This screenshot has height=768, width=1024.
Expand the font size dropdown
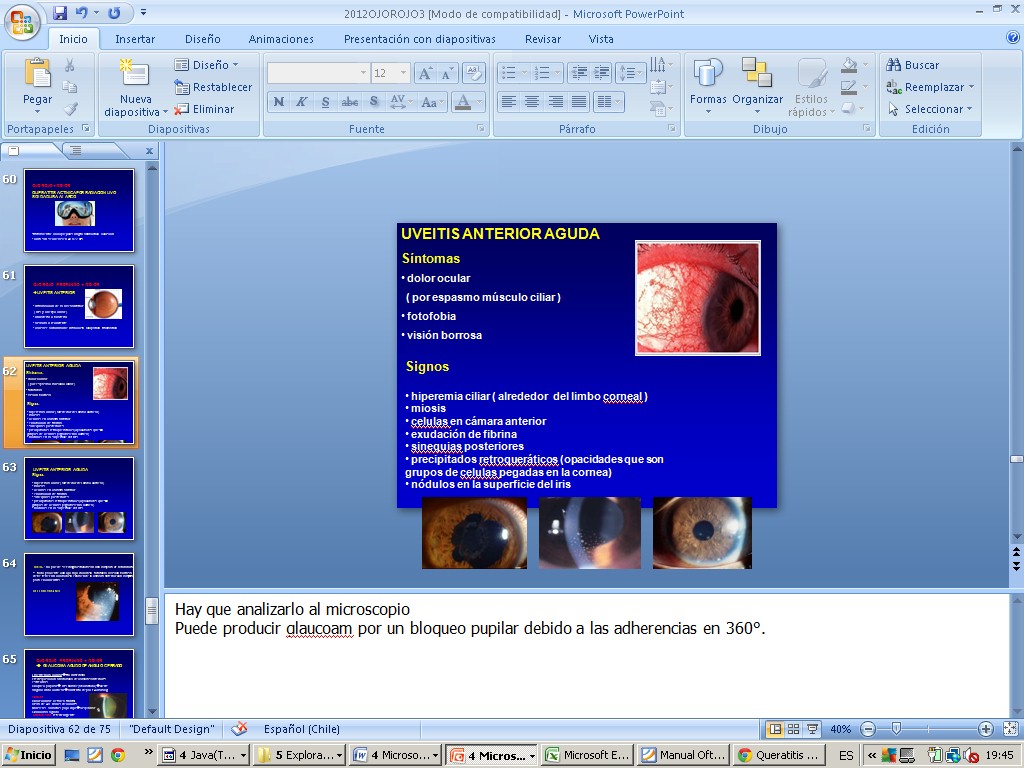point(403,73)
